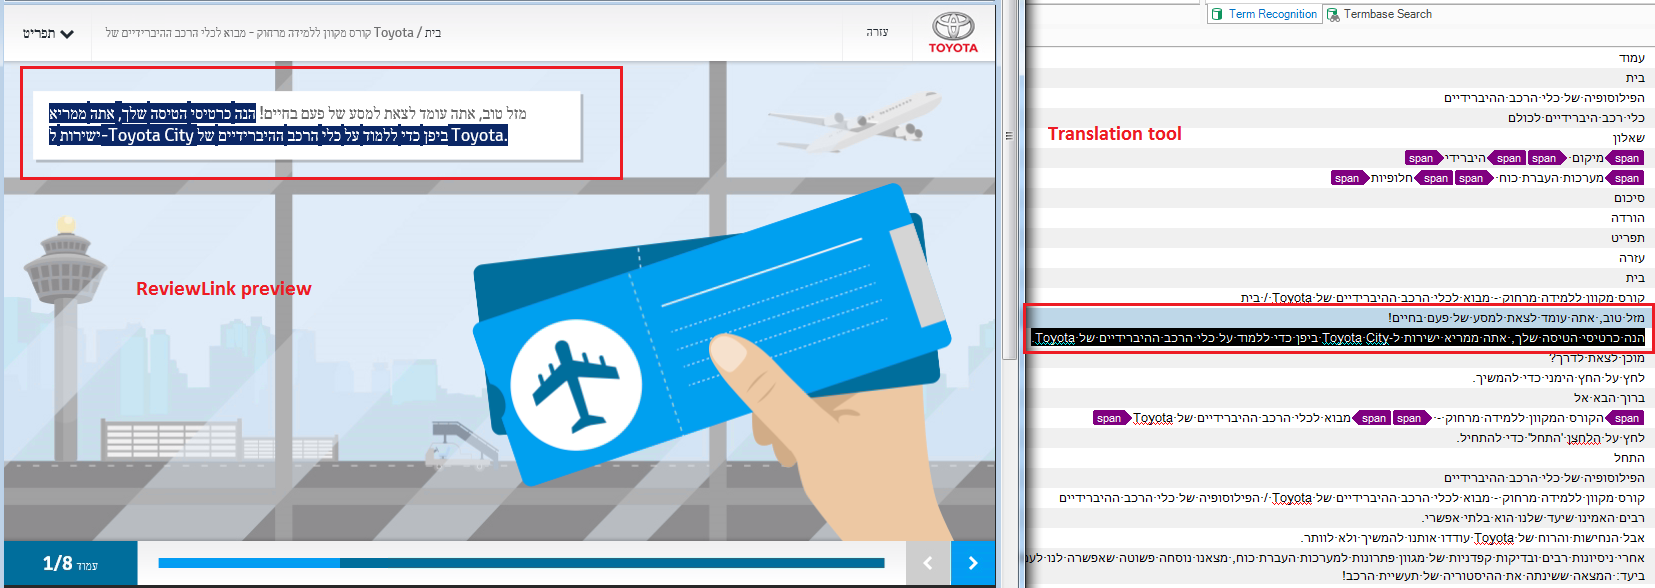Click the course progress bar in the preview
Screen dimensions: 1655x588
pos(521,563)
